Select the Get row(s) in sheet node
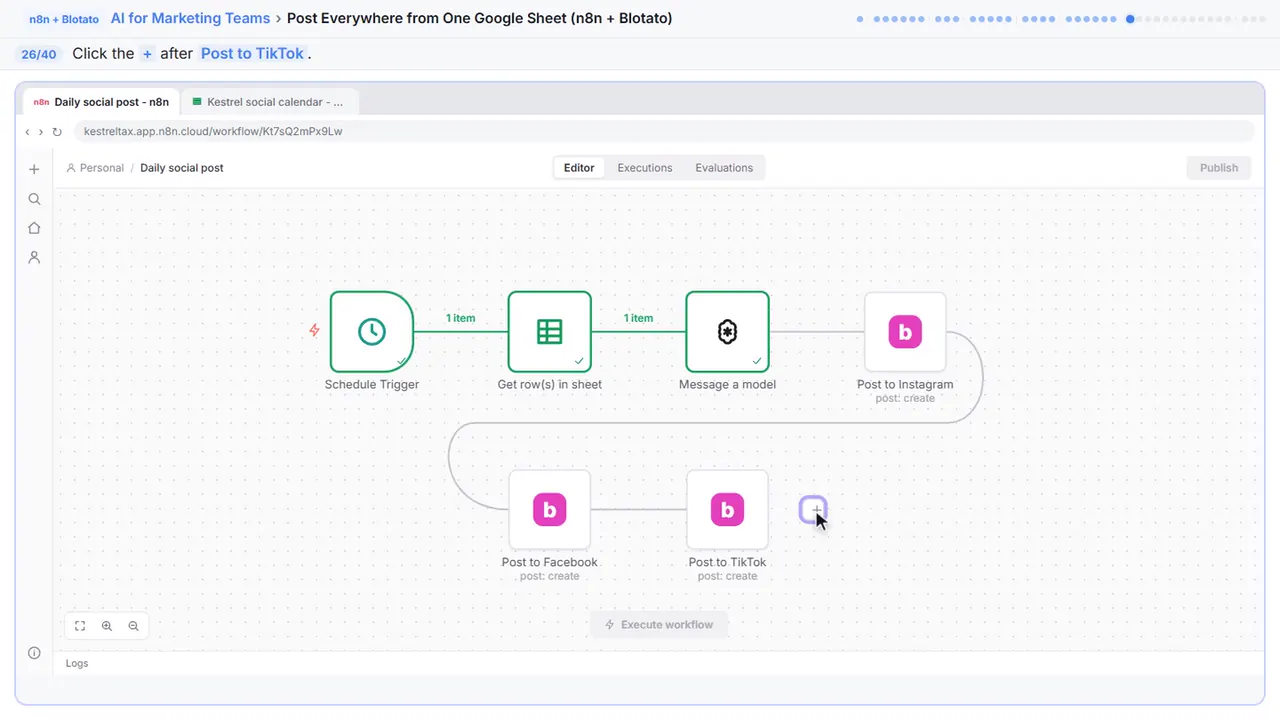1280x720 pixels. tap(550, 332)
